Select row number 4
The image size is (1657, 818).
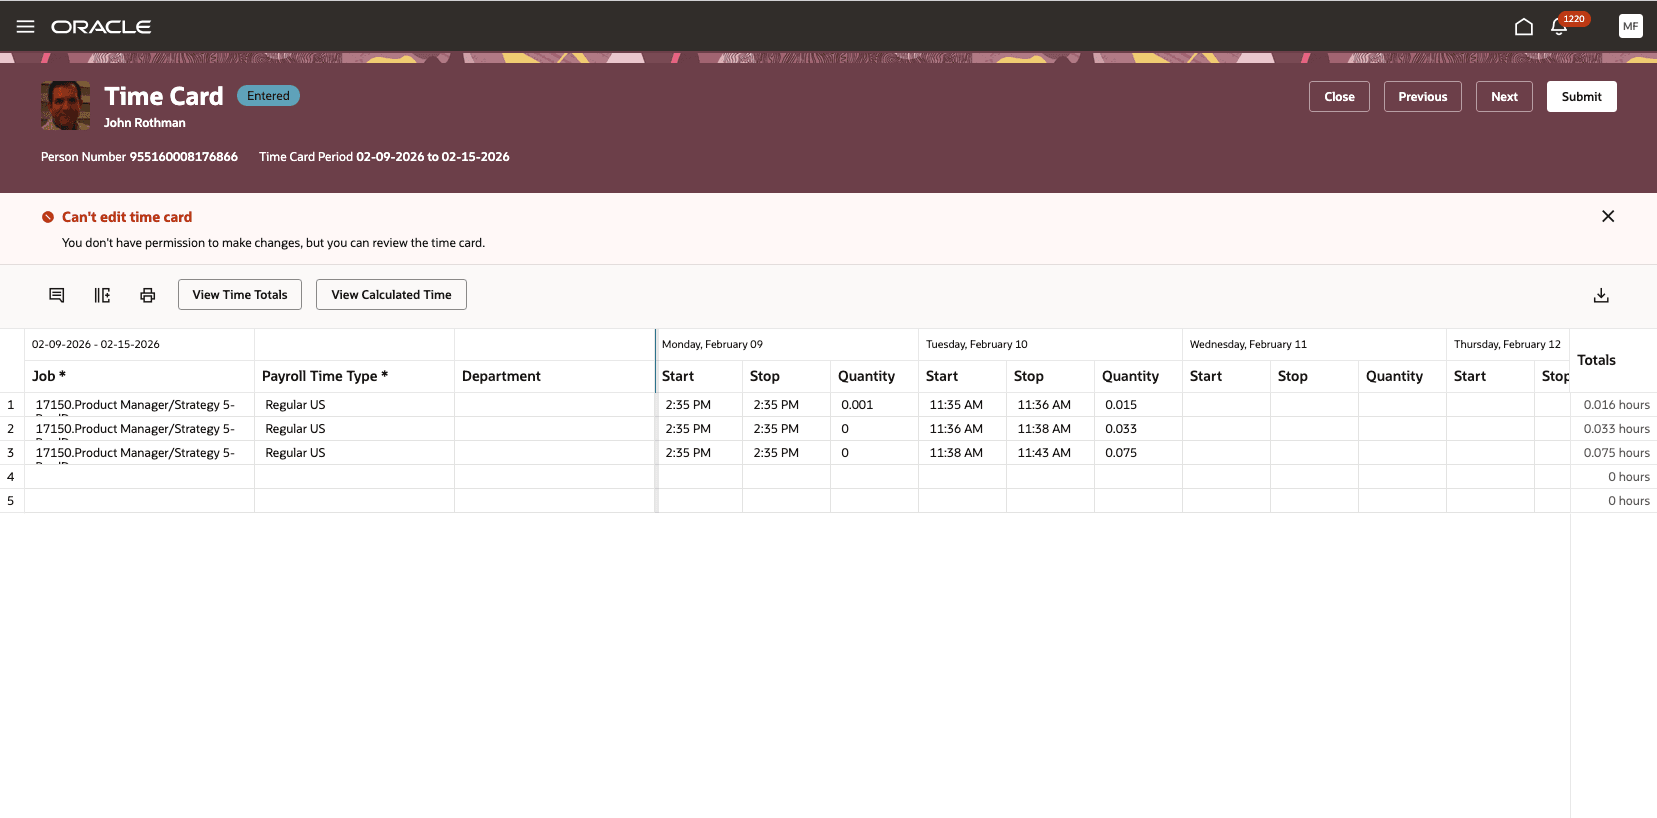(11, 477)
